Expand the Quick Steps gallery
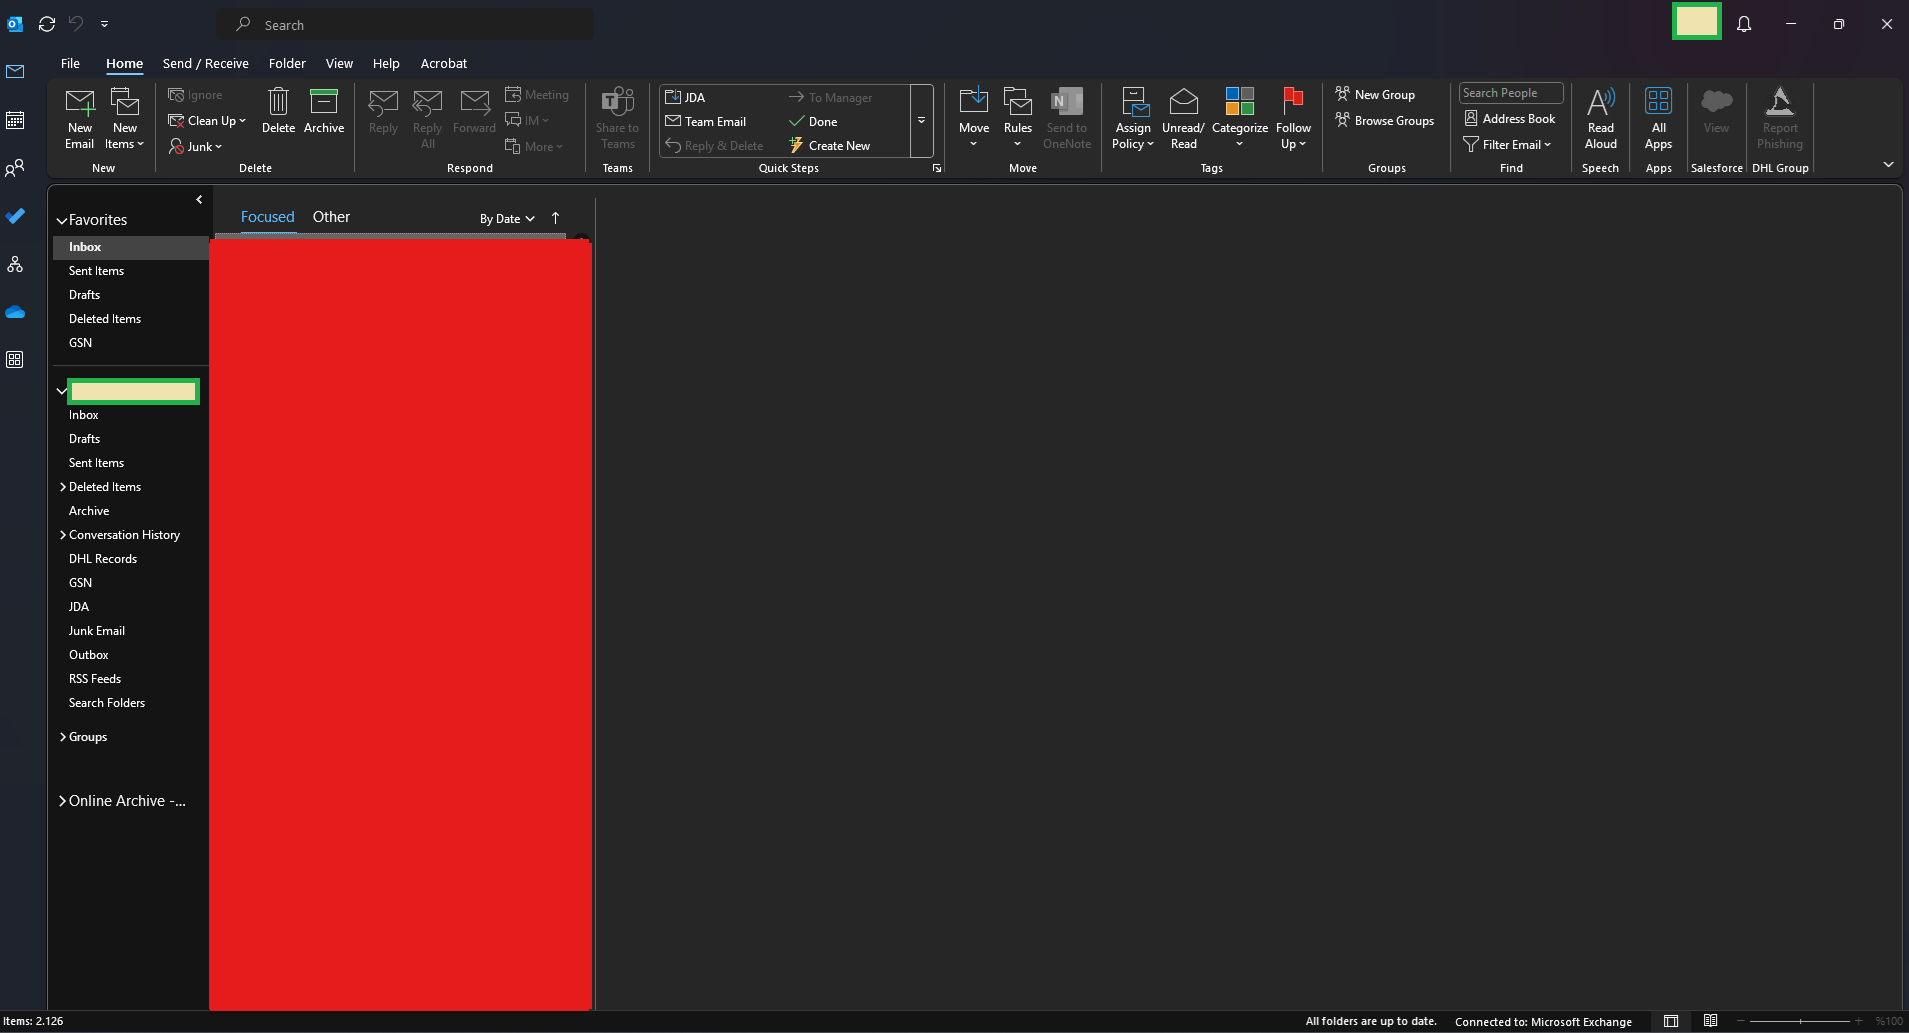This screenshot has height=1033, width=1909. tap(921, 121)
